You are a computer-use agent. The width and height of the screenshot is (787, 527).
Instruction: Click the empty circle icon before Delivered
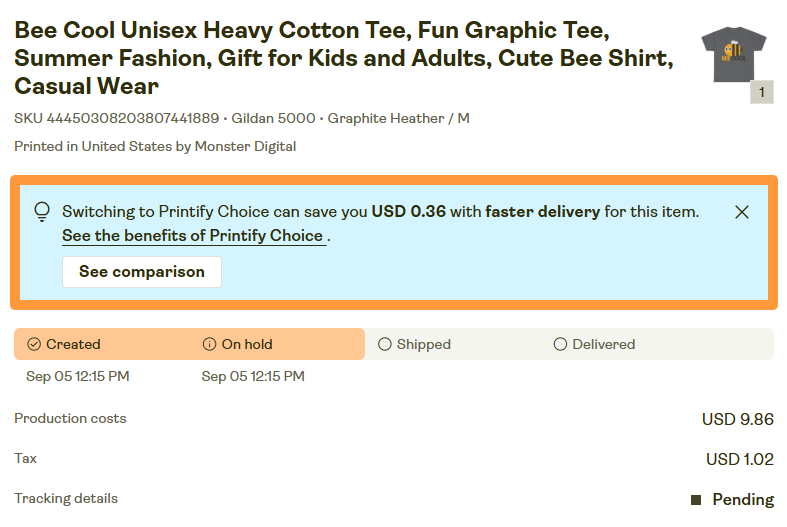tap(560, 344)
